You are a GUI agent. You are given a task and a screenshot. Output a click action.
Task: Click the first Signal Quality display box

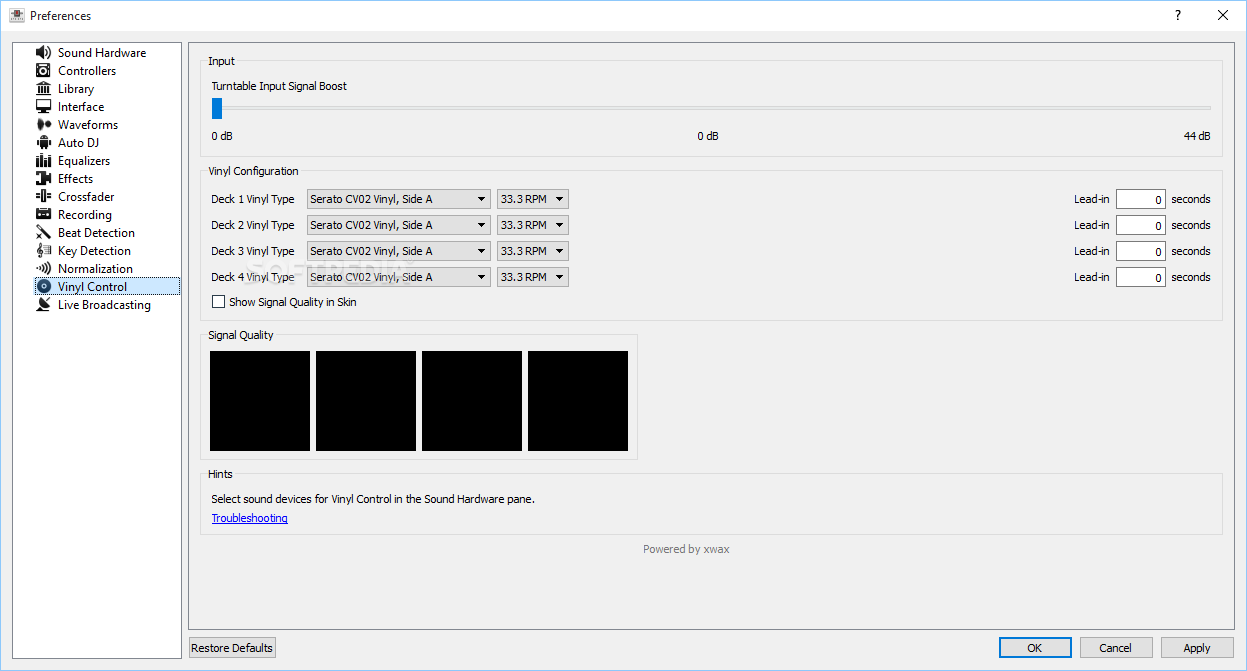(260, 401)
